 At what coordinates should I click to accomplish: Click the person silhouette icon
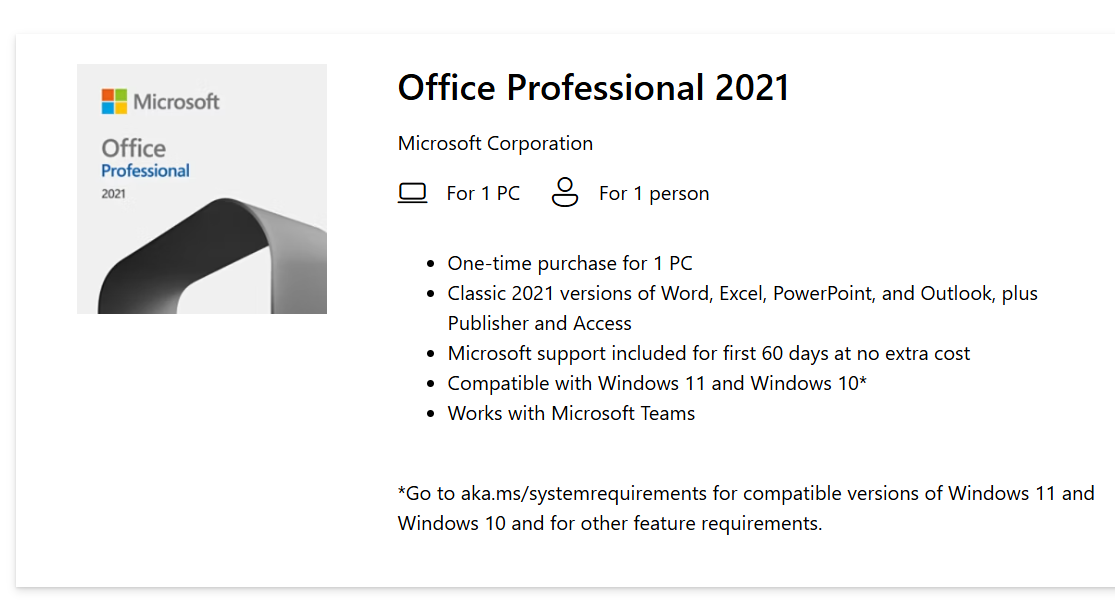[565, 192]
